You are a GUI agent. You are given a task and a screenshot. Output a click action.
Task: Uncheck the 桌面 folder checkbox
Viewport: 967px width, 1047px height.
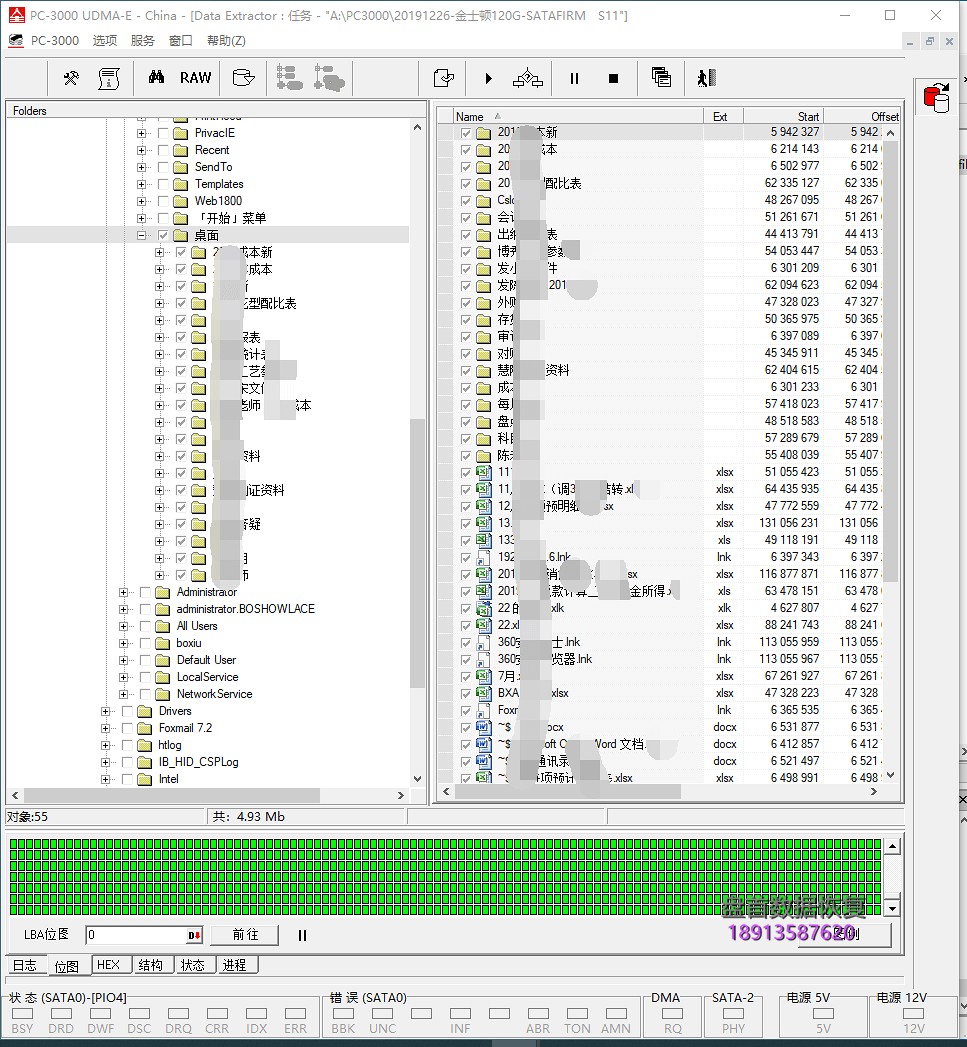(x=163, y=236)
